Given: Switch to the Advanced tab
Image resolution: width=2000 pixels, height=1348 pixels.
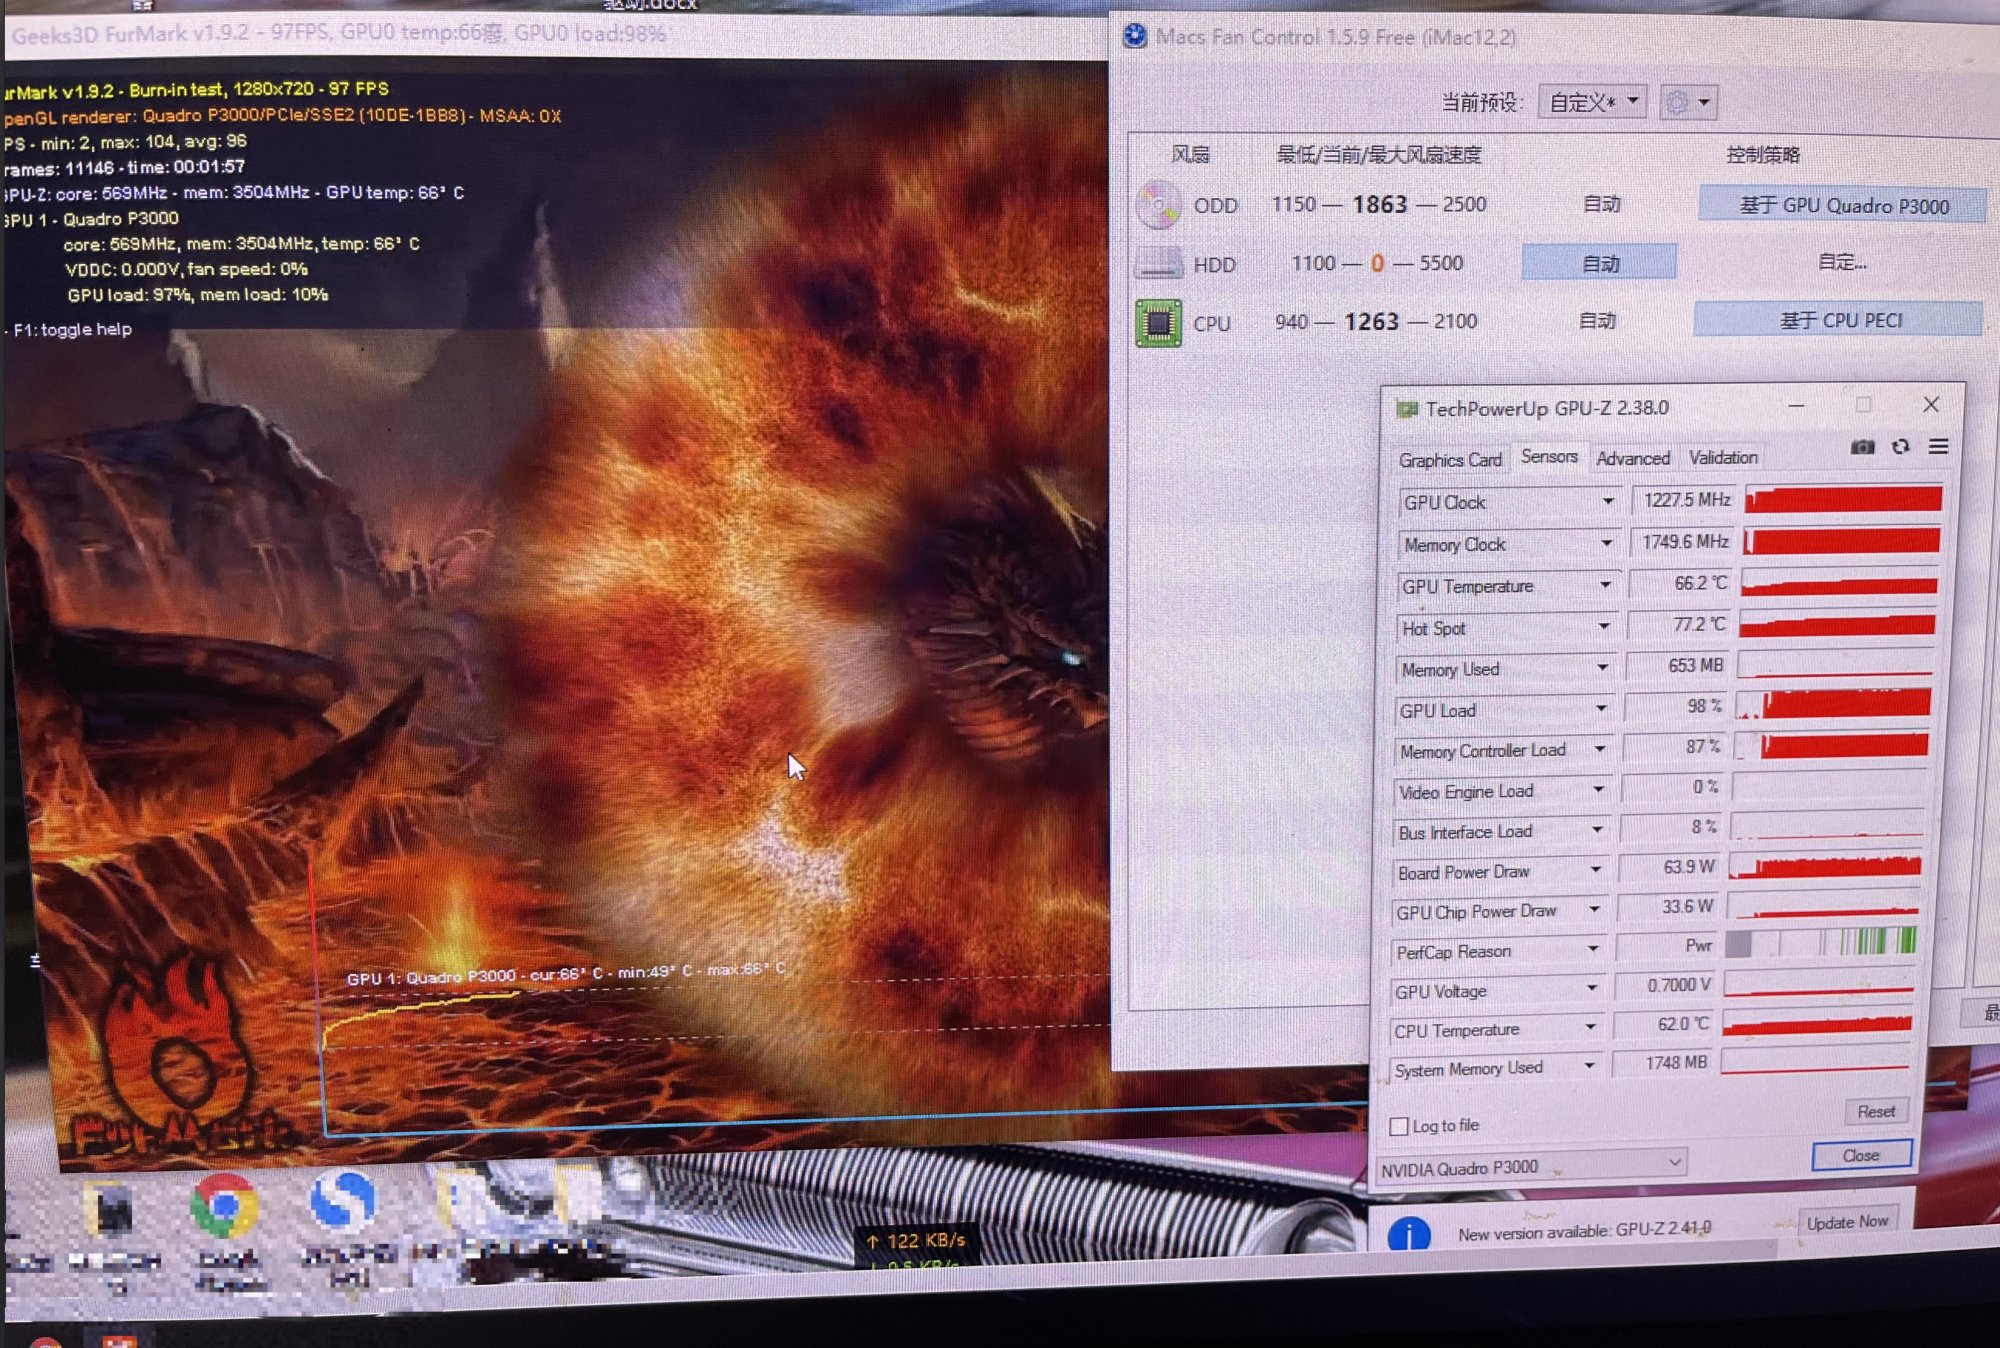Looking at the screenshot, I should 1632,458.
